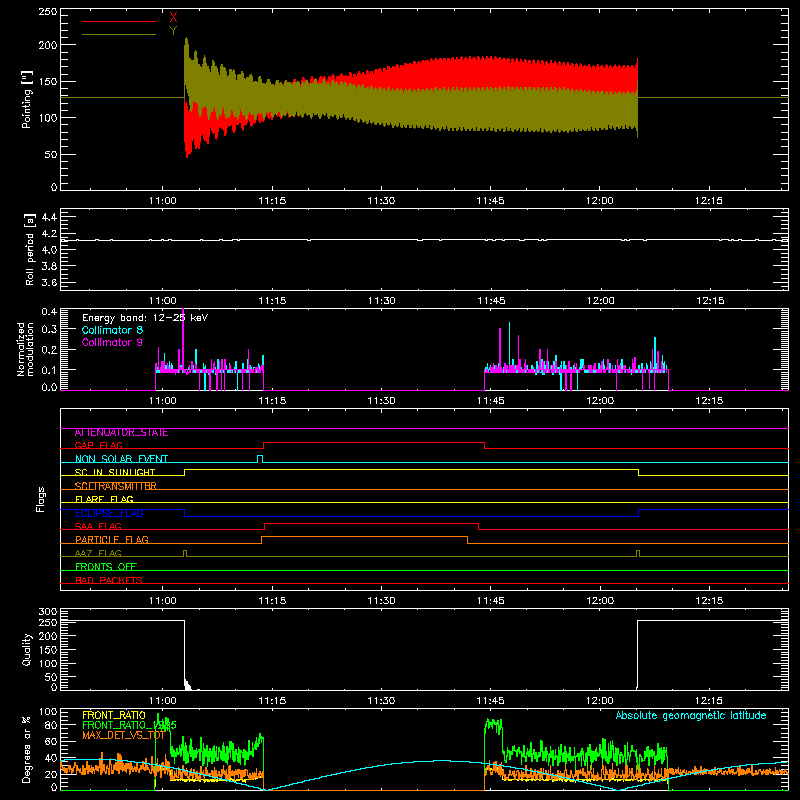Click the SAA_FLAG label

click(98, 526)
